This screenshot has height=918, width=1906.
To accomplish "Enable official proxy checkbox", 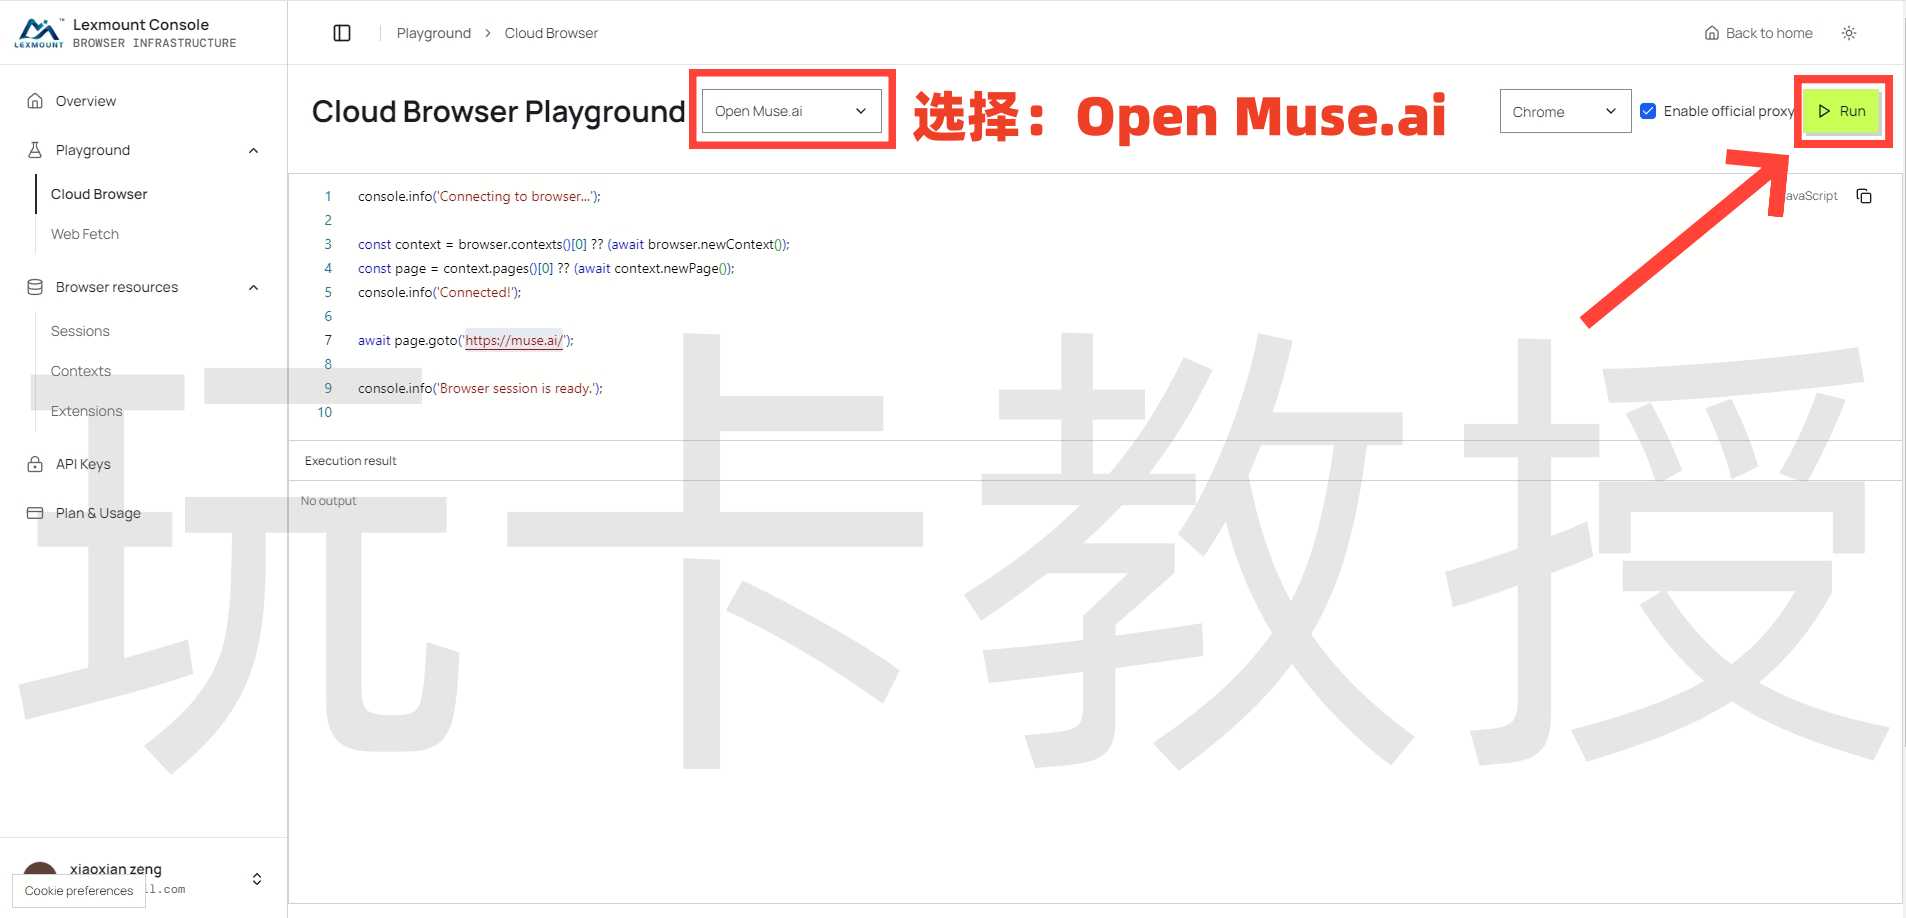I will [x=1648, y=111].
